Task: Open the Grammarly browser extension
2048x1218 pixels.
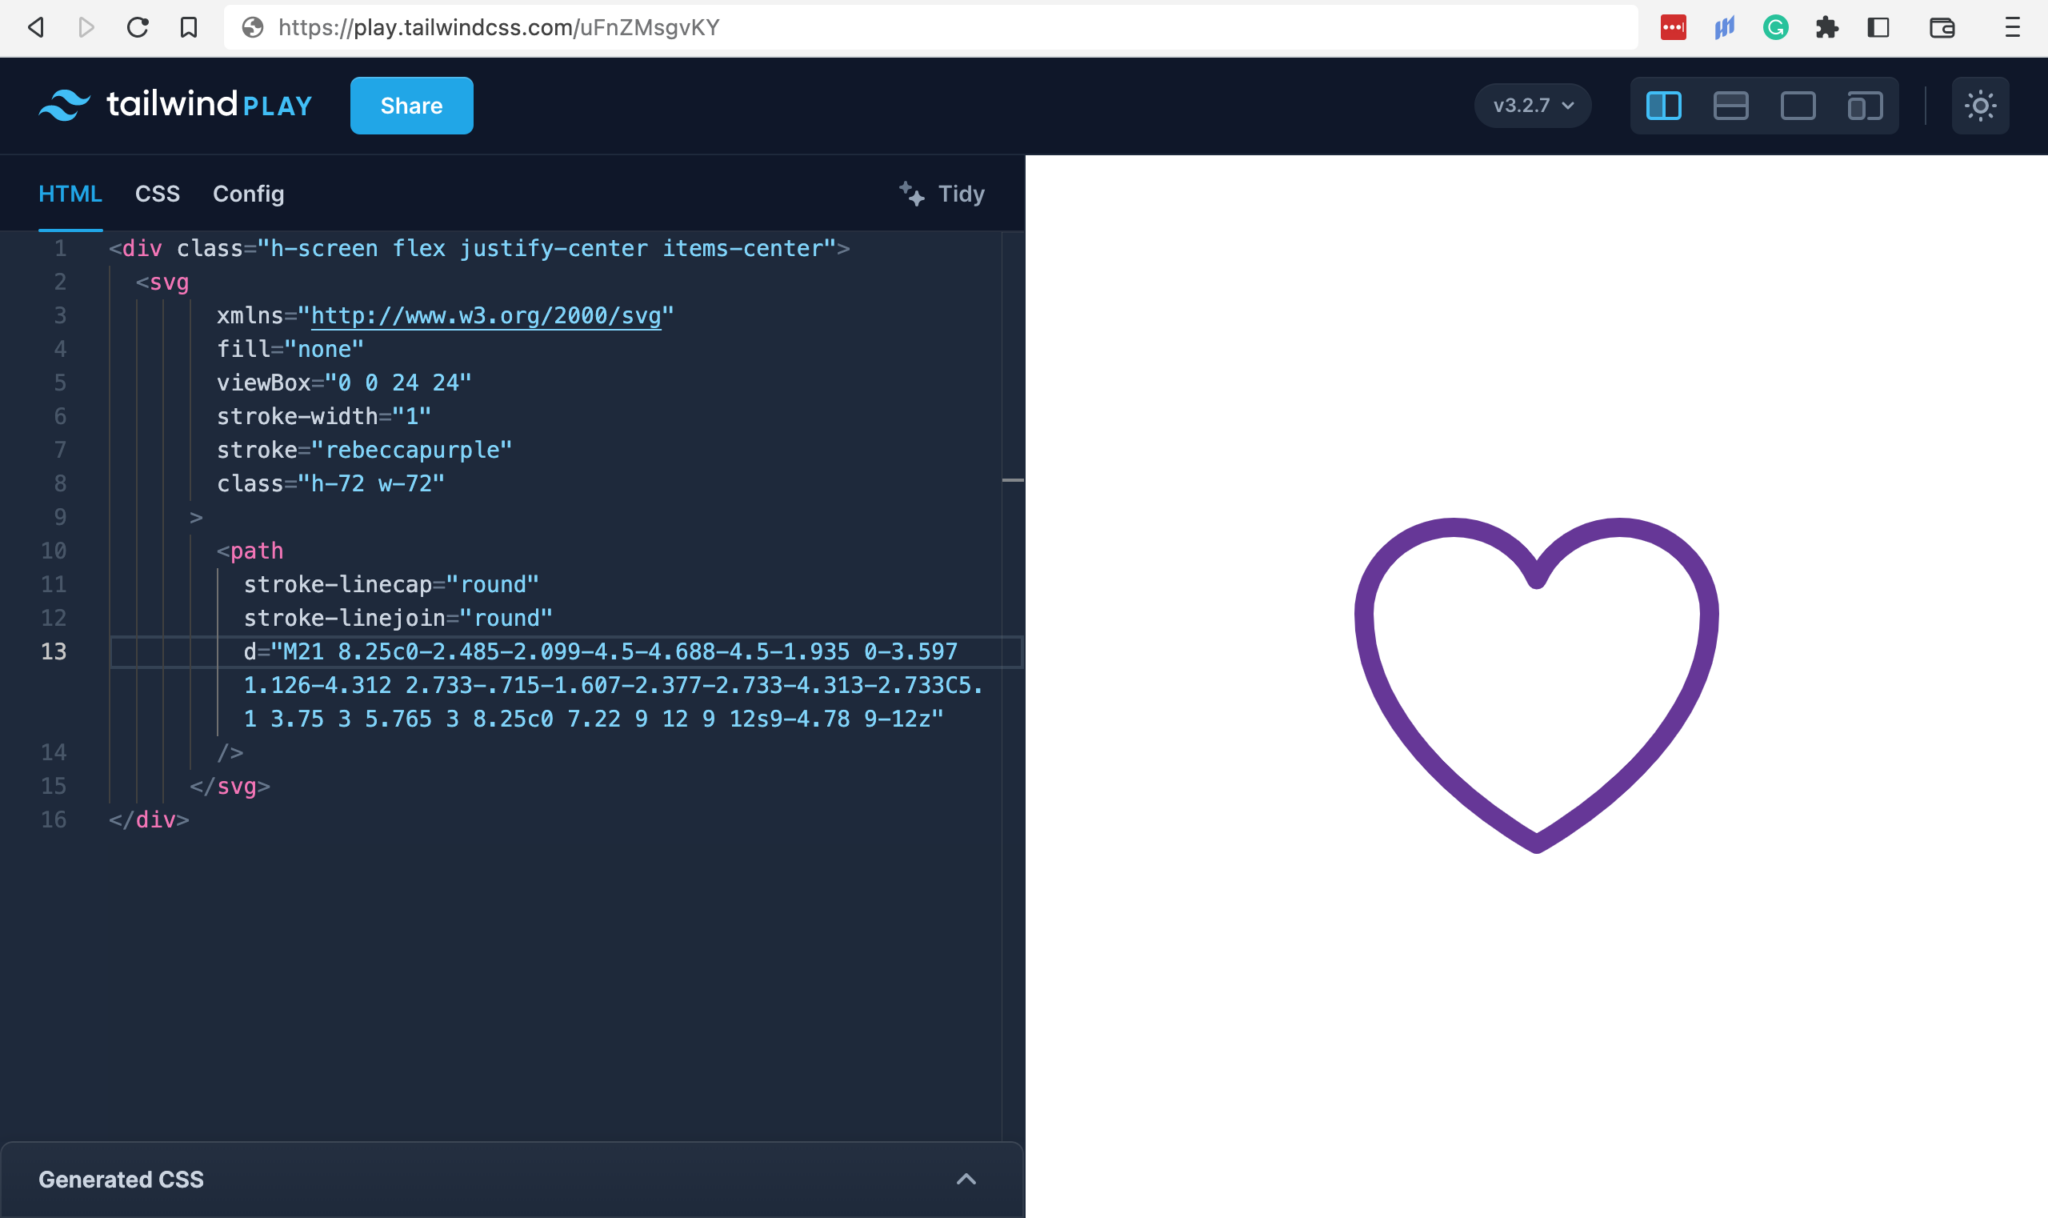Action: coord(1776,27)
